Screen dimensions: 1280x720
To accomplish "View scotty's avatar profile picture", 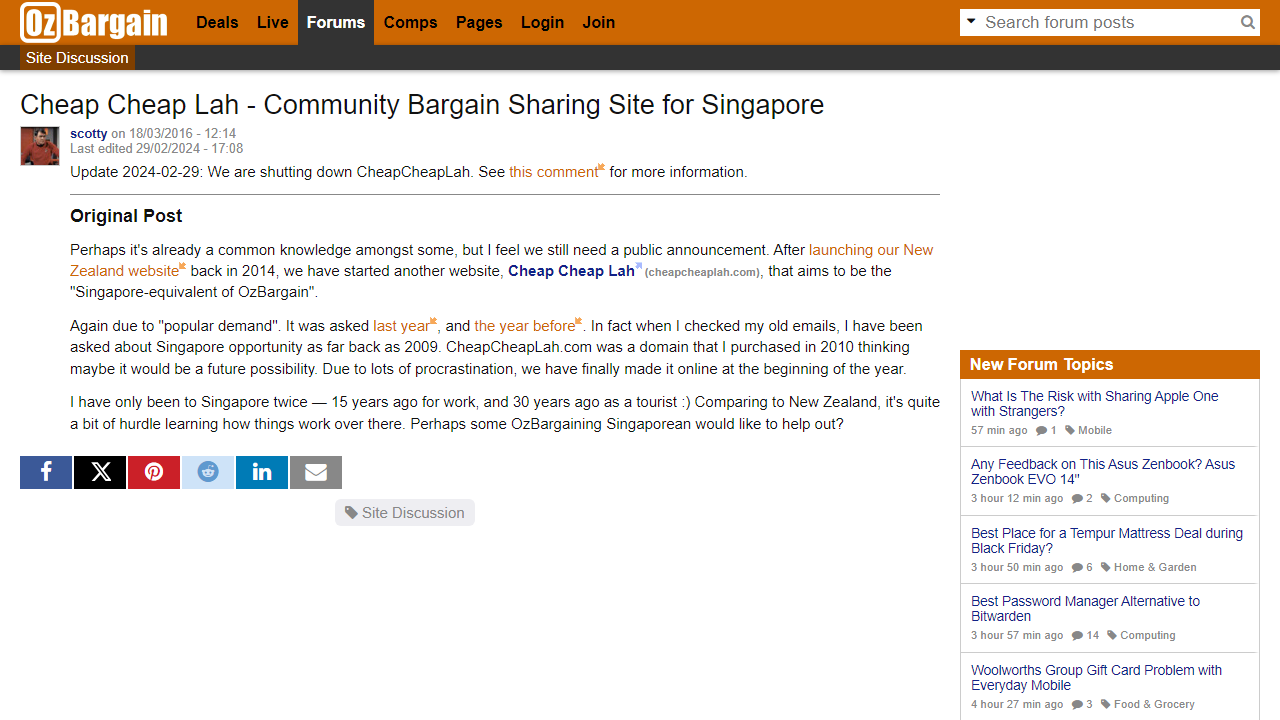I will click(40, 146).
